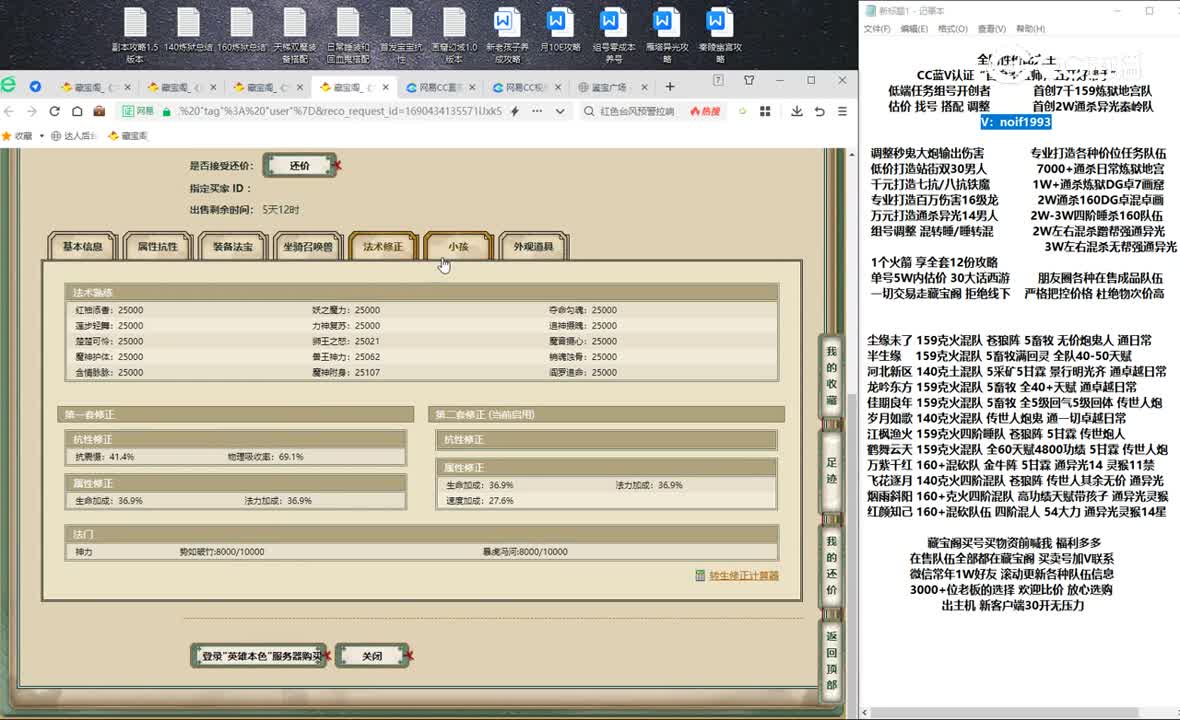Click the browser skin shirt icon
This screenshot has height=720, width=1180.
tap(749, 80)
